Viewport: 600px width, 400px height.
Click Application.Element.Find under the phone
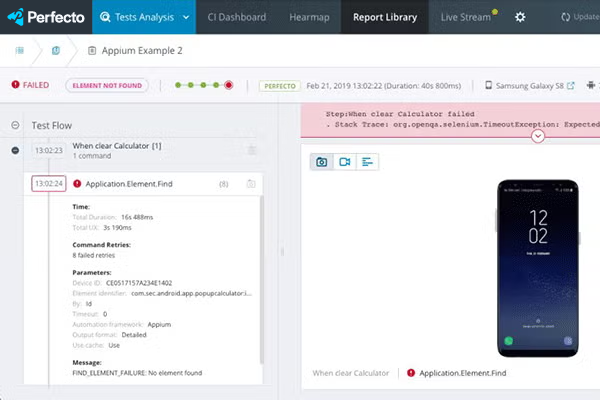tap(462, 373)
